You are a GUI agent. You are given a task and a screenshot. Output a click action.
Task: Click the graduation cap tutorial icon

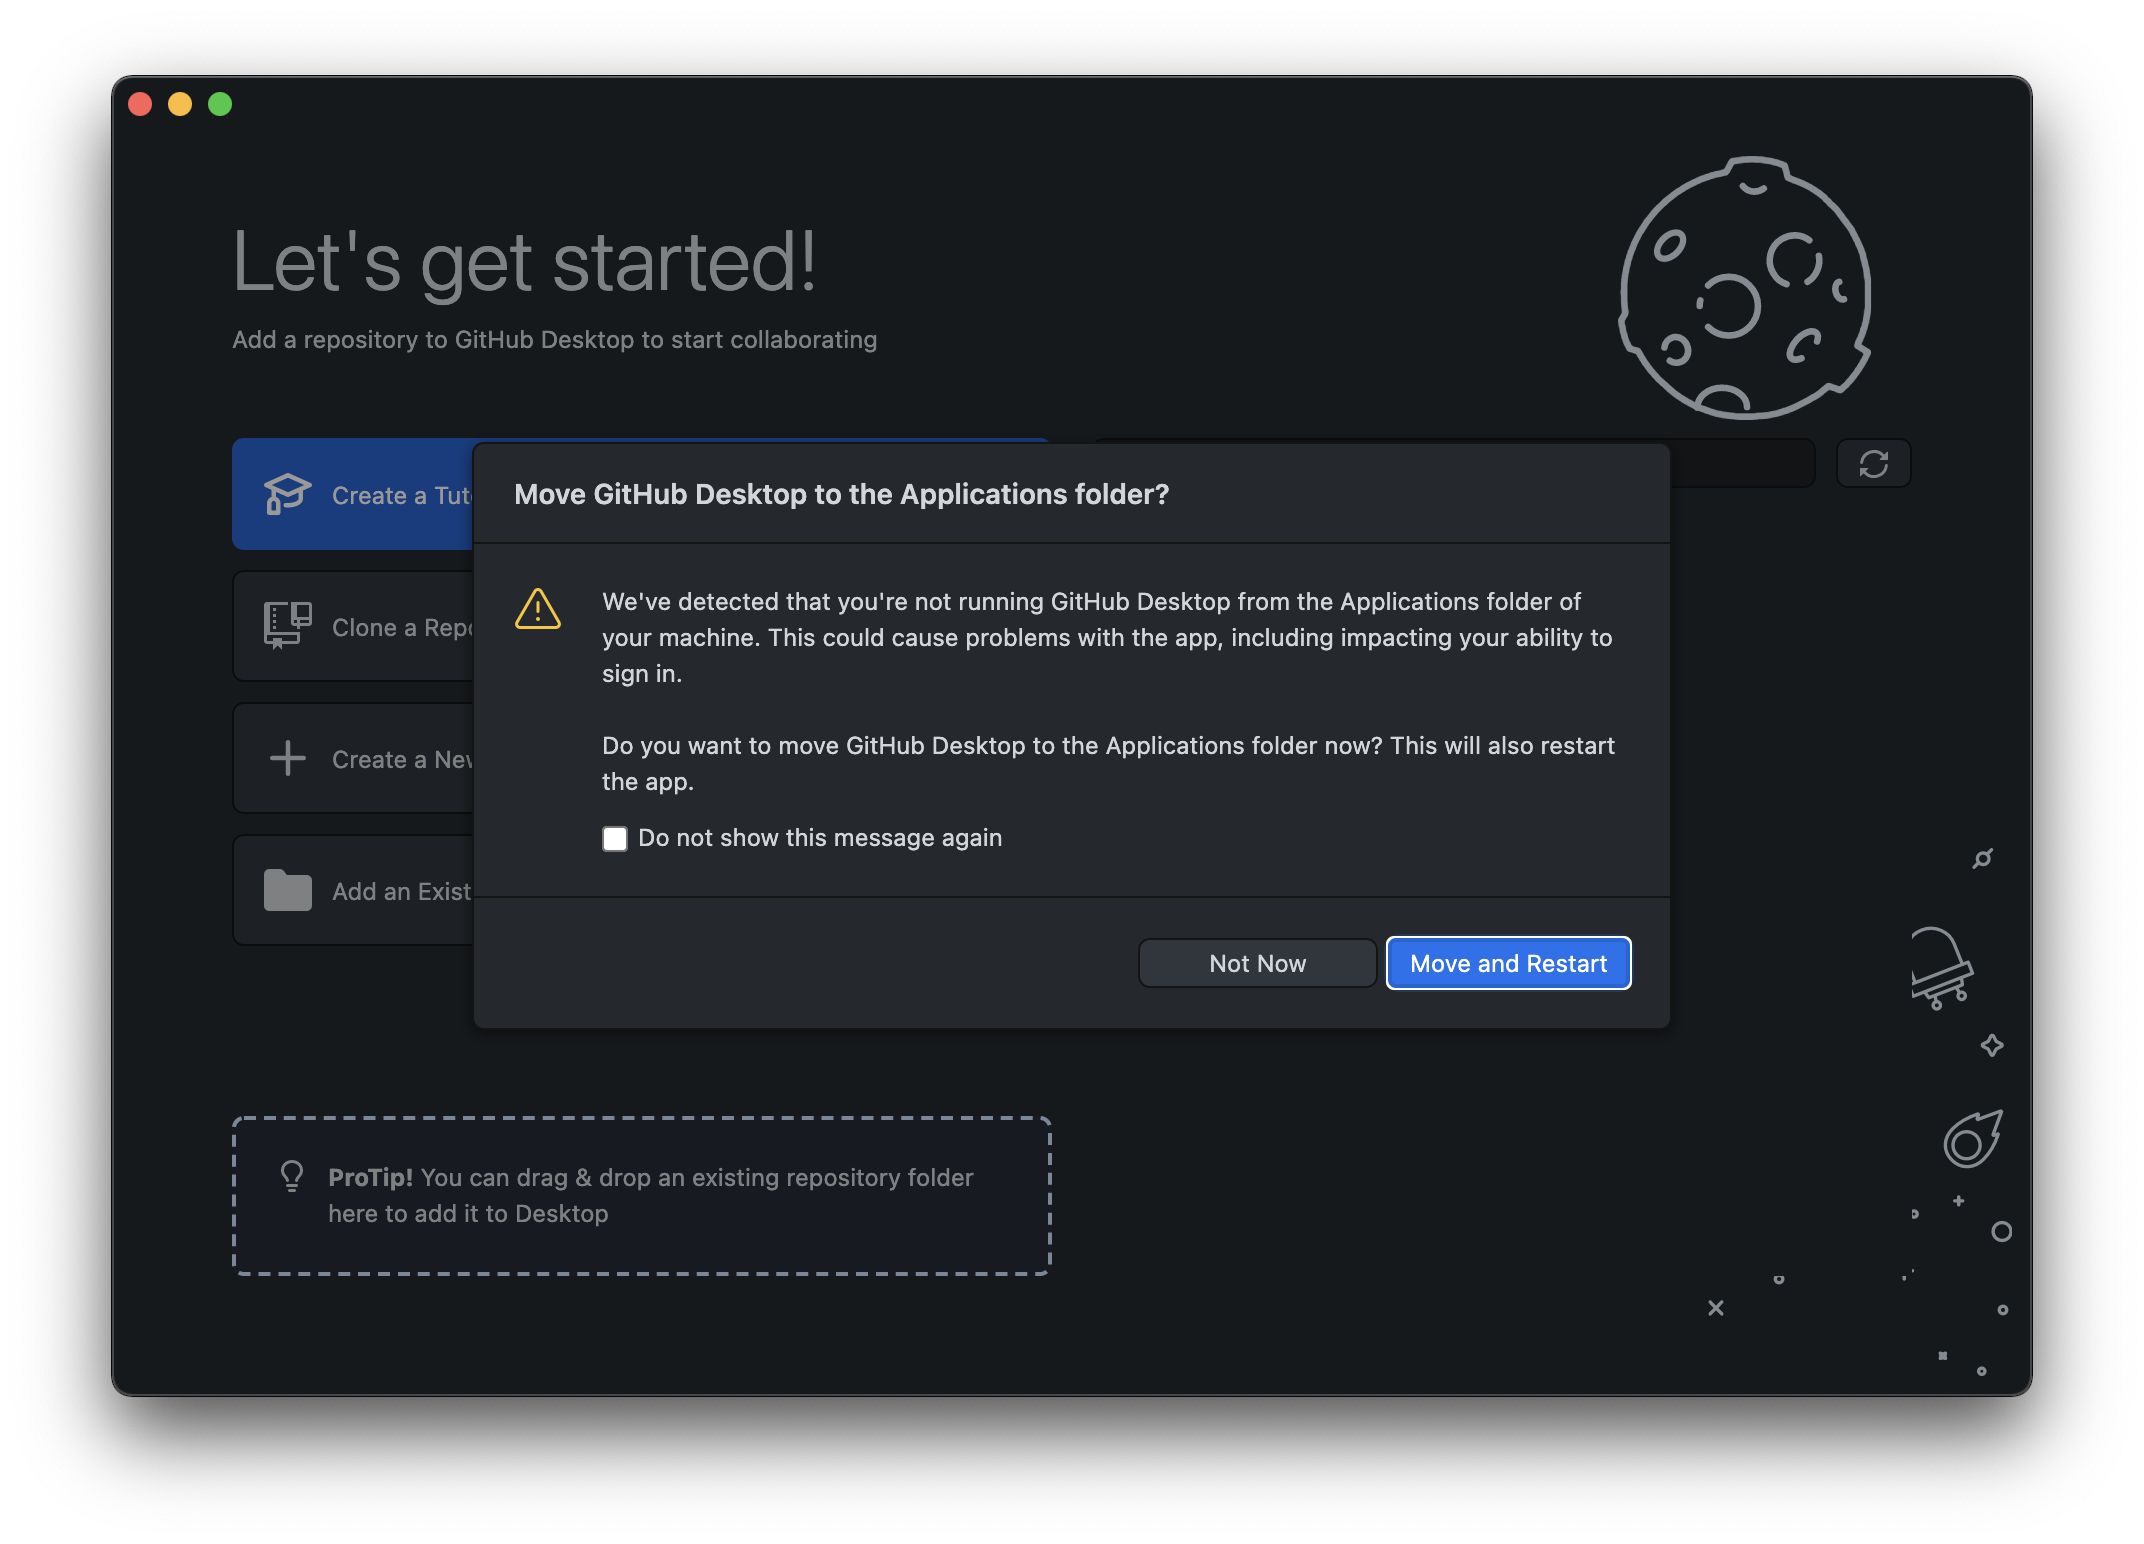click(x=287, y=494)
